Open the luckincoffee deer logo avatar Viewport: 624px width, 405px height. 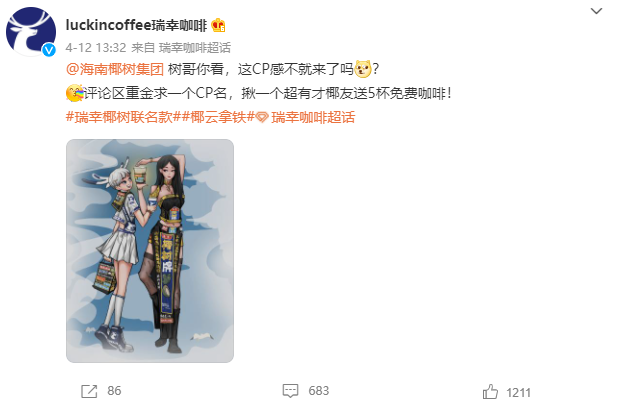coord(31,31)
